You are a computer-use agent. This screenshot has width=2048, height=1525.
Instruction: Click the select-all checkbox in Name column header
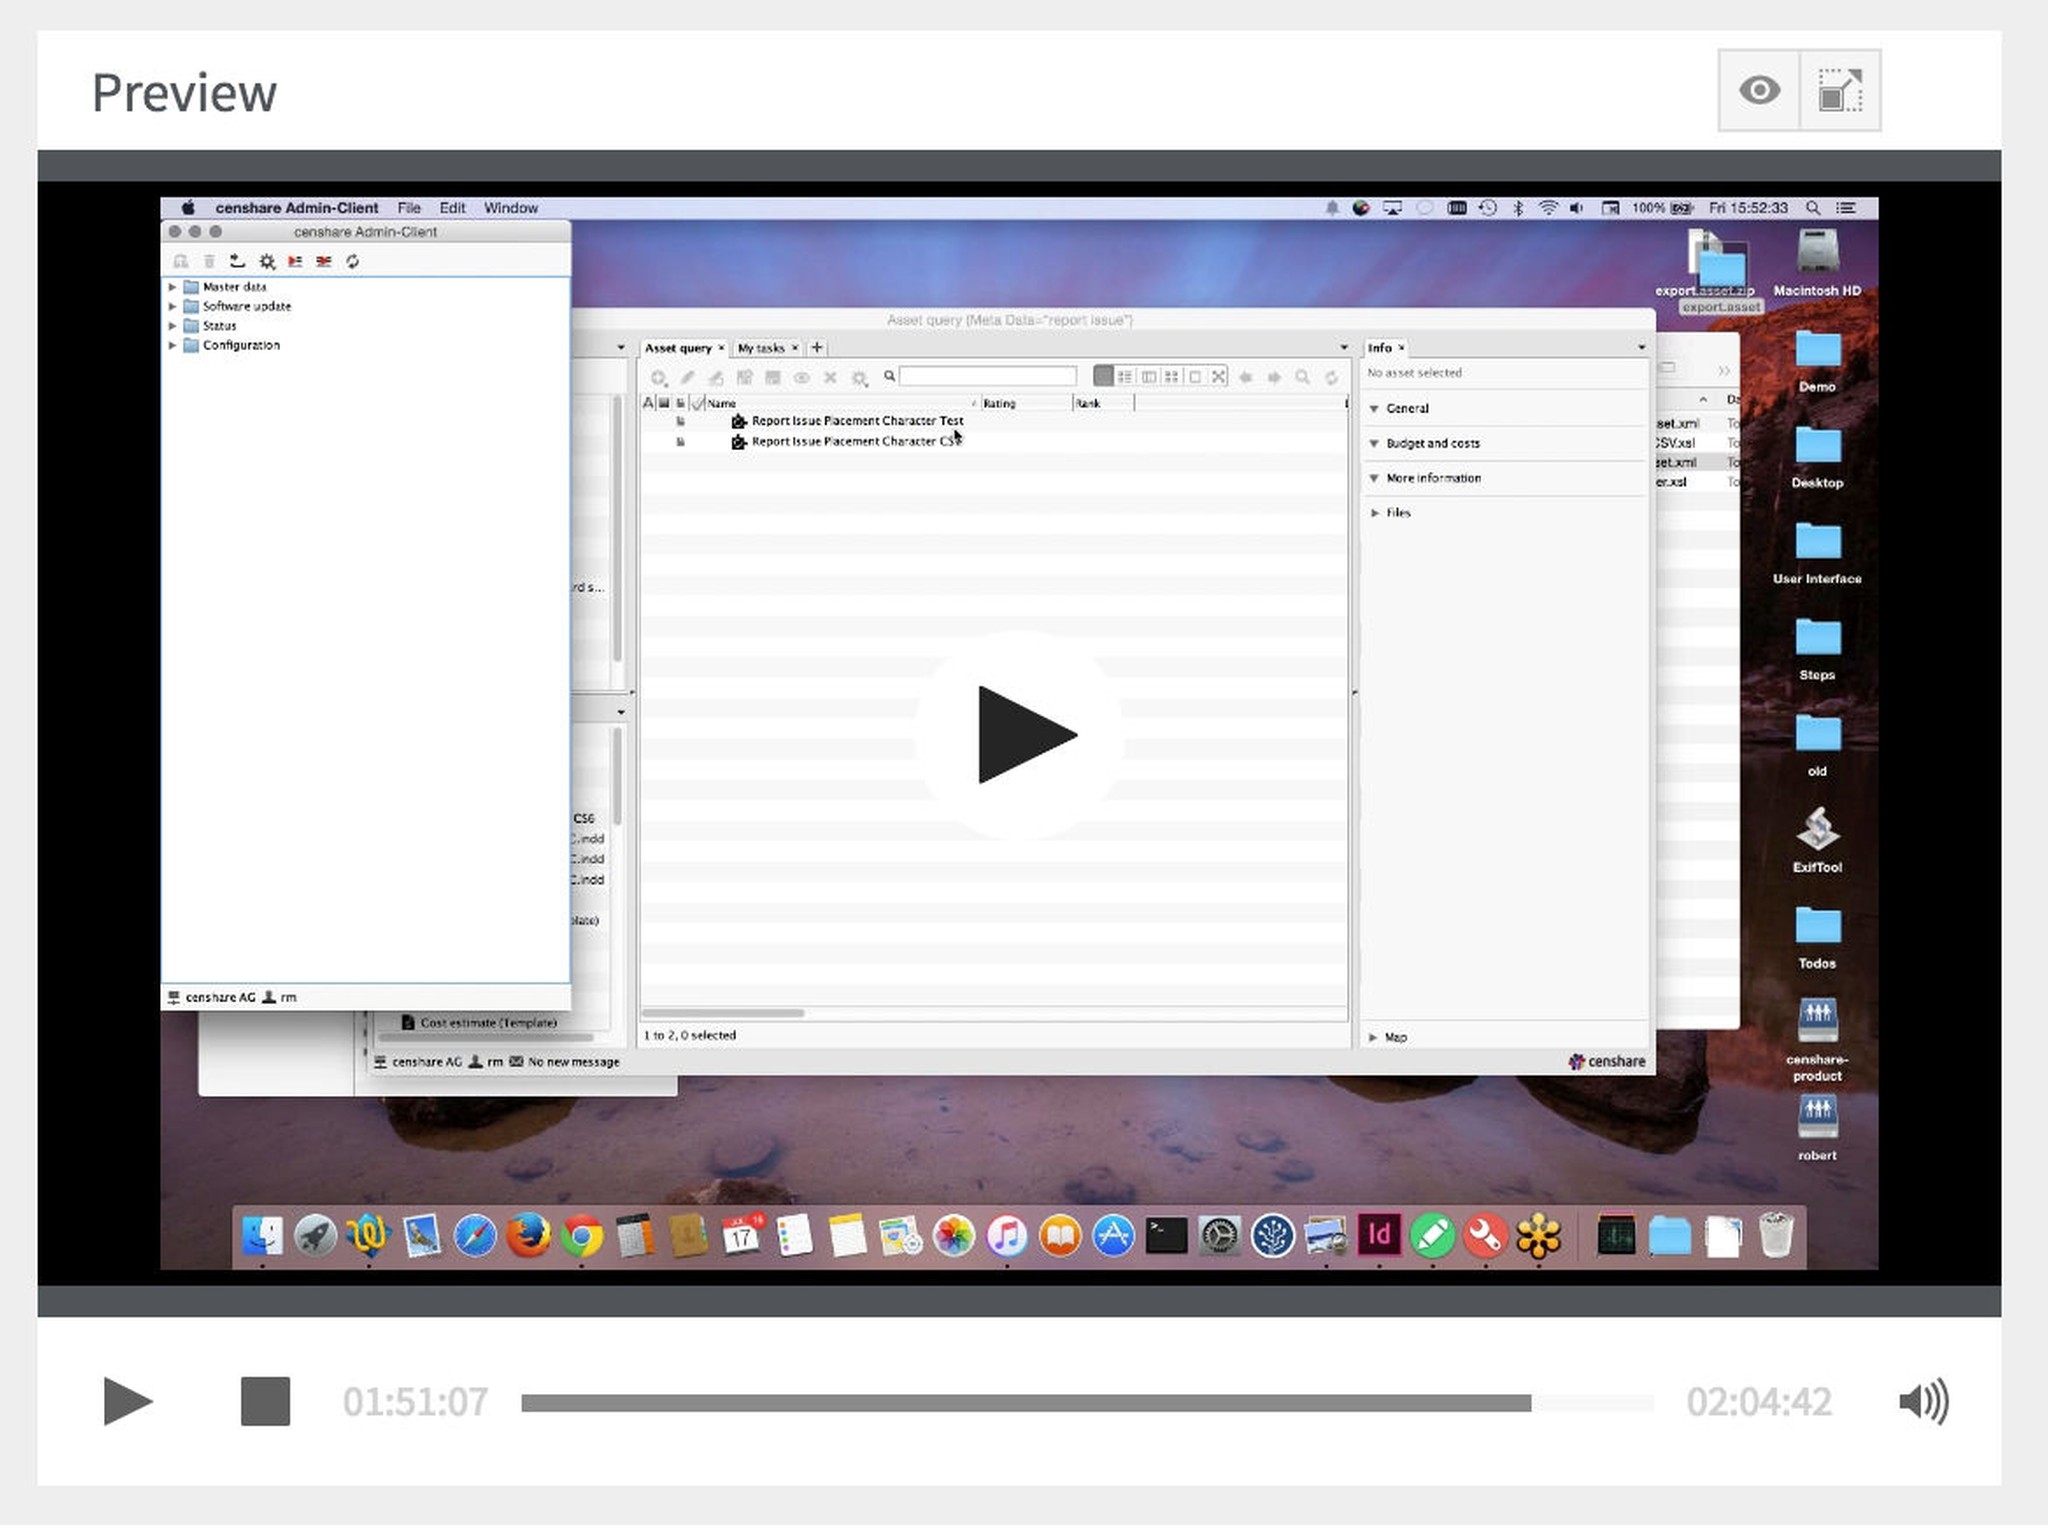[697, 403]
